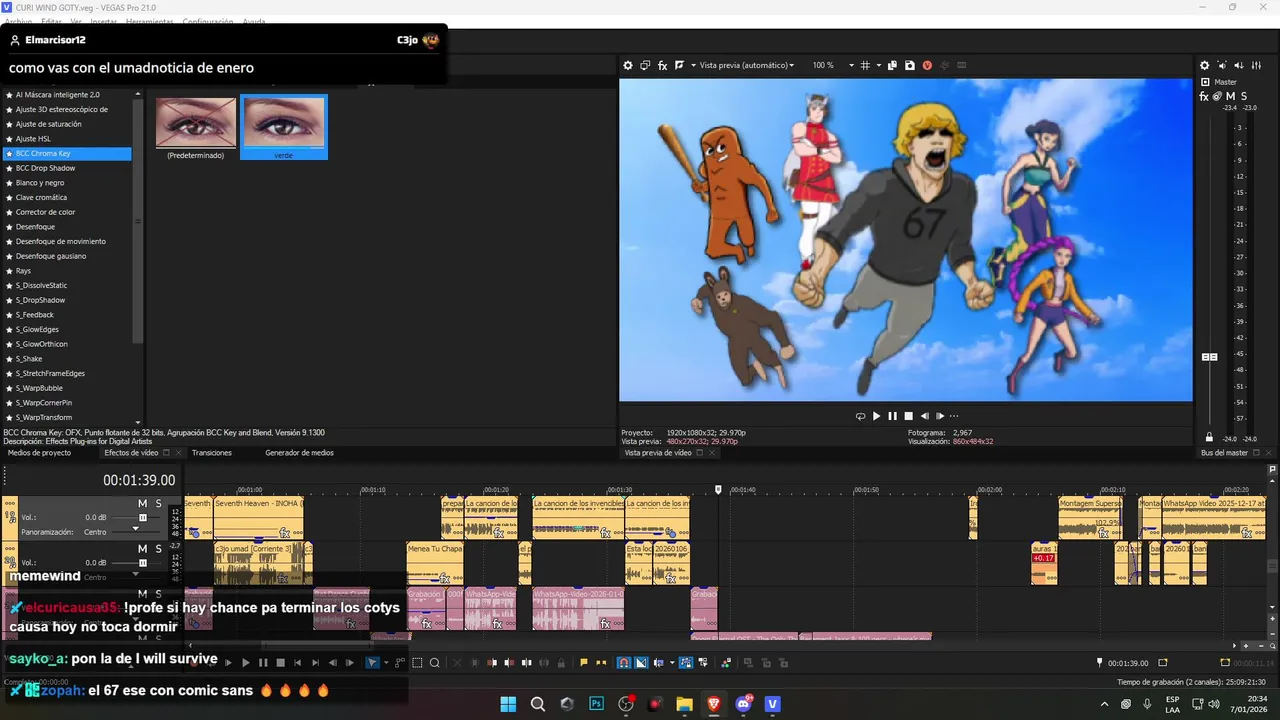Insert a marker with yellow flag icon

(x=583, y=662)
